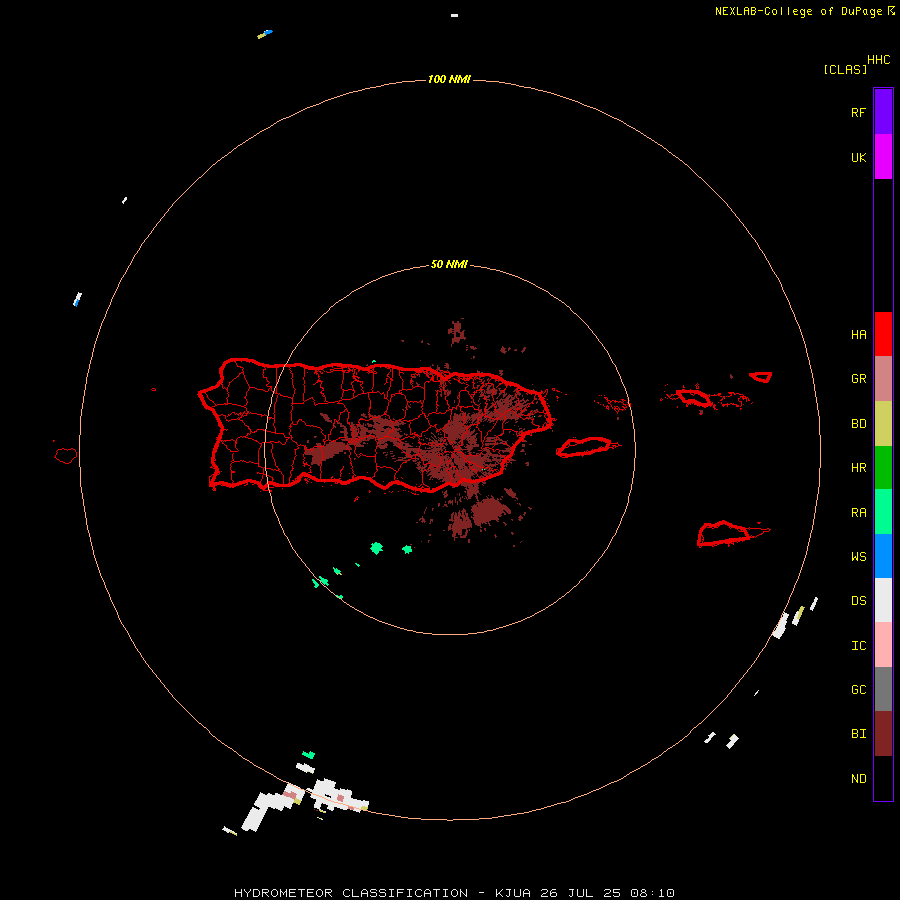Pick the RA light green legend swatch
900x900 pixels.
[x=883, y=512]
